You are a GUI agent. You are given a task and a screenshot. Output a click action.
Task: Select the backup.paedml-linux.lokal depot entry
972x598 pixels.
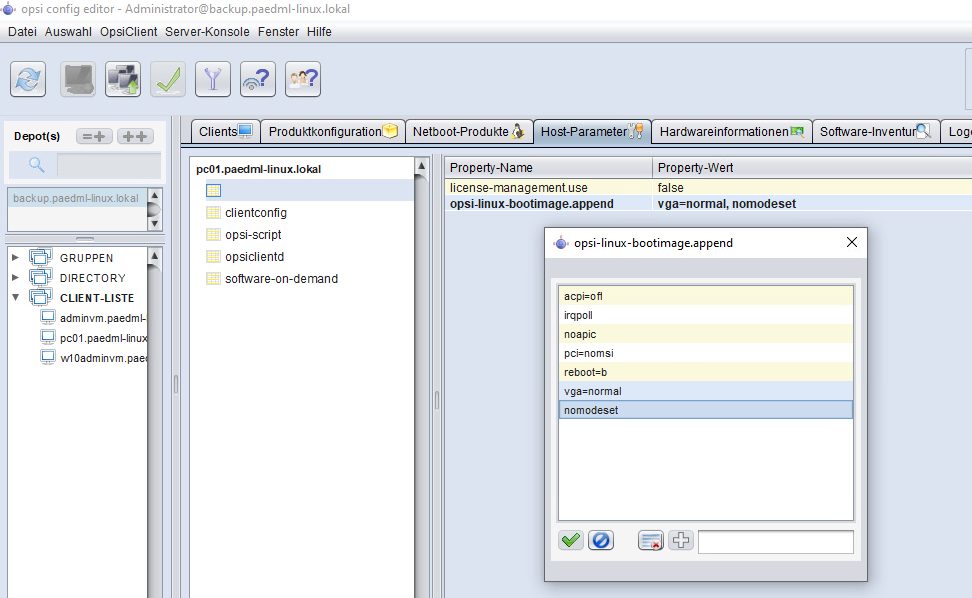pyautogui.click(x=77, y=198)
